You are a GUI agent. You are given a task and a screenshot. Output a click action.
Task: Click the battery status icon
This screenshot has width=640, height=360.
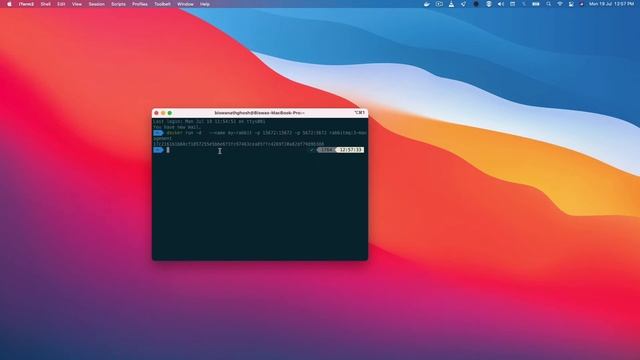(536, 4)
